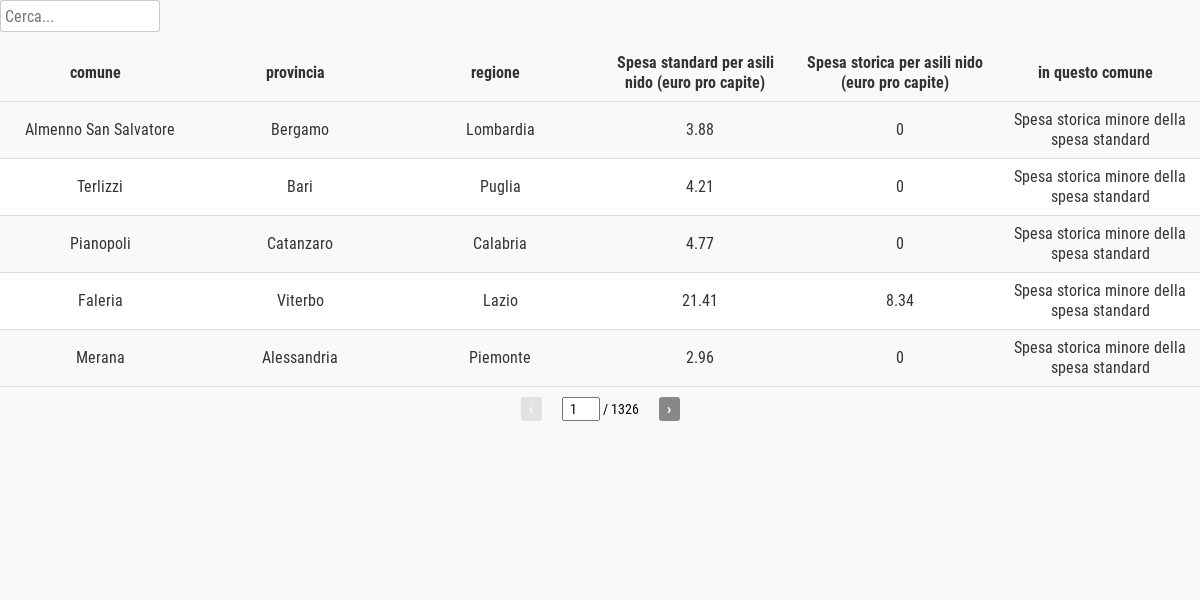Click the Merana comune cell
Screen dimensions: 1200x600
tap(100, 358)
